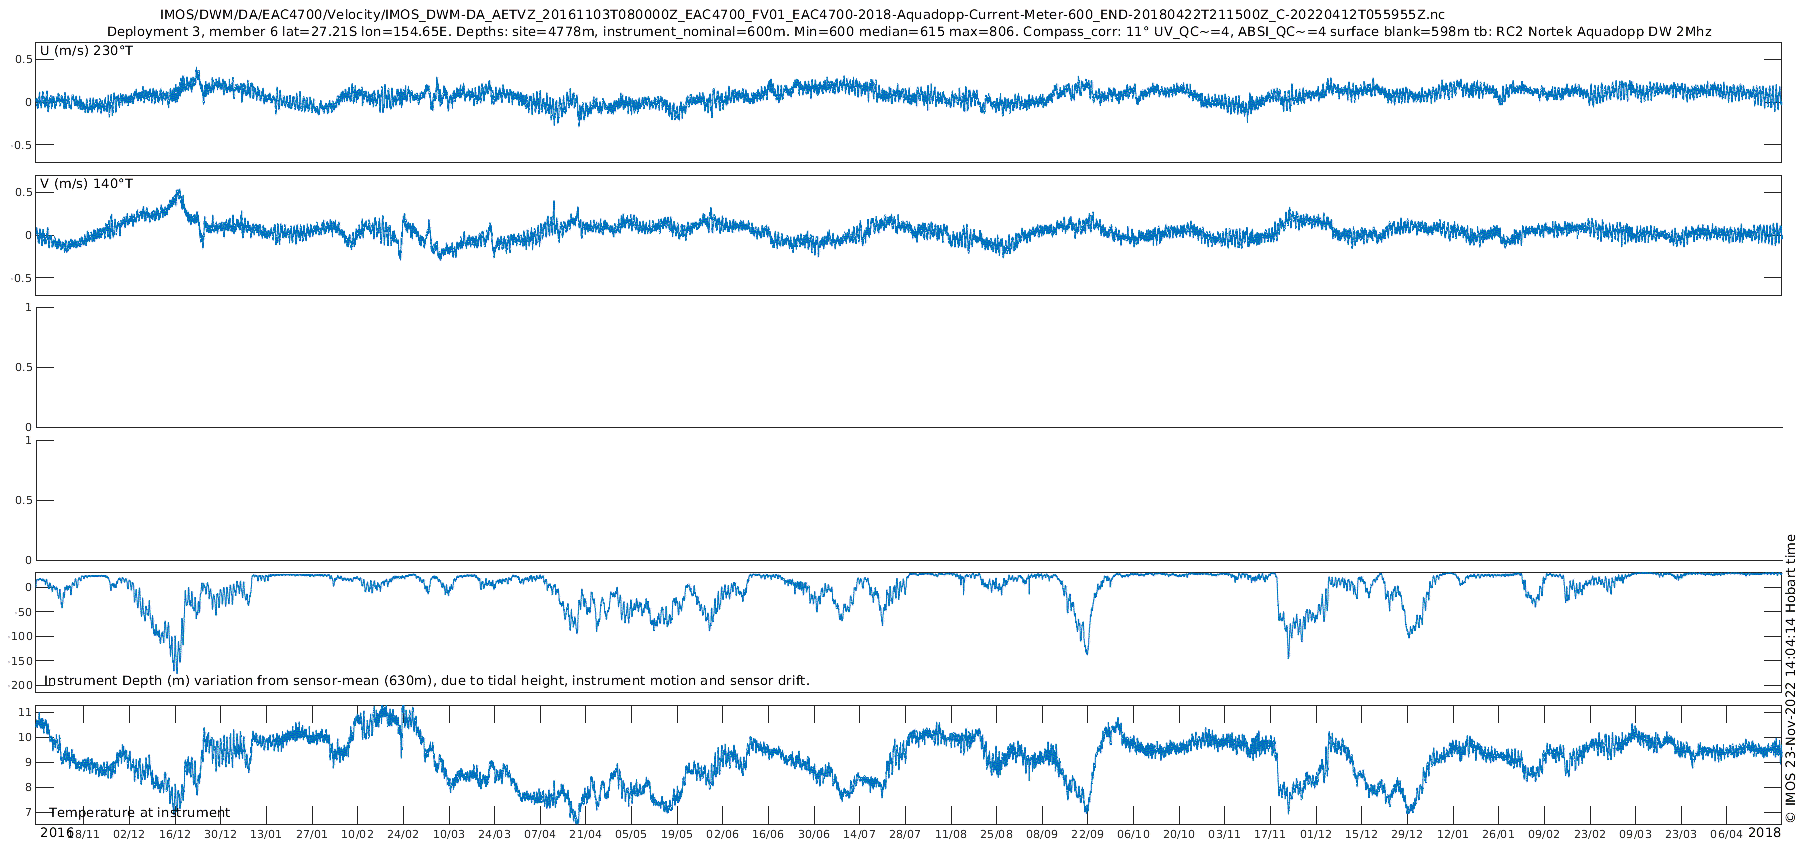
Task: Select the '09/03' date tick label
Action: [1636, 834]
